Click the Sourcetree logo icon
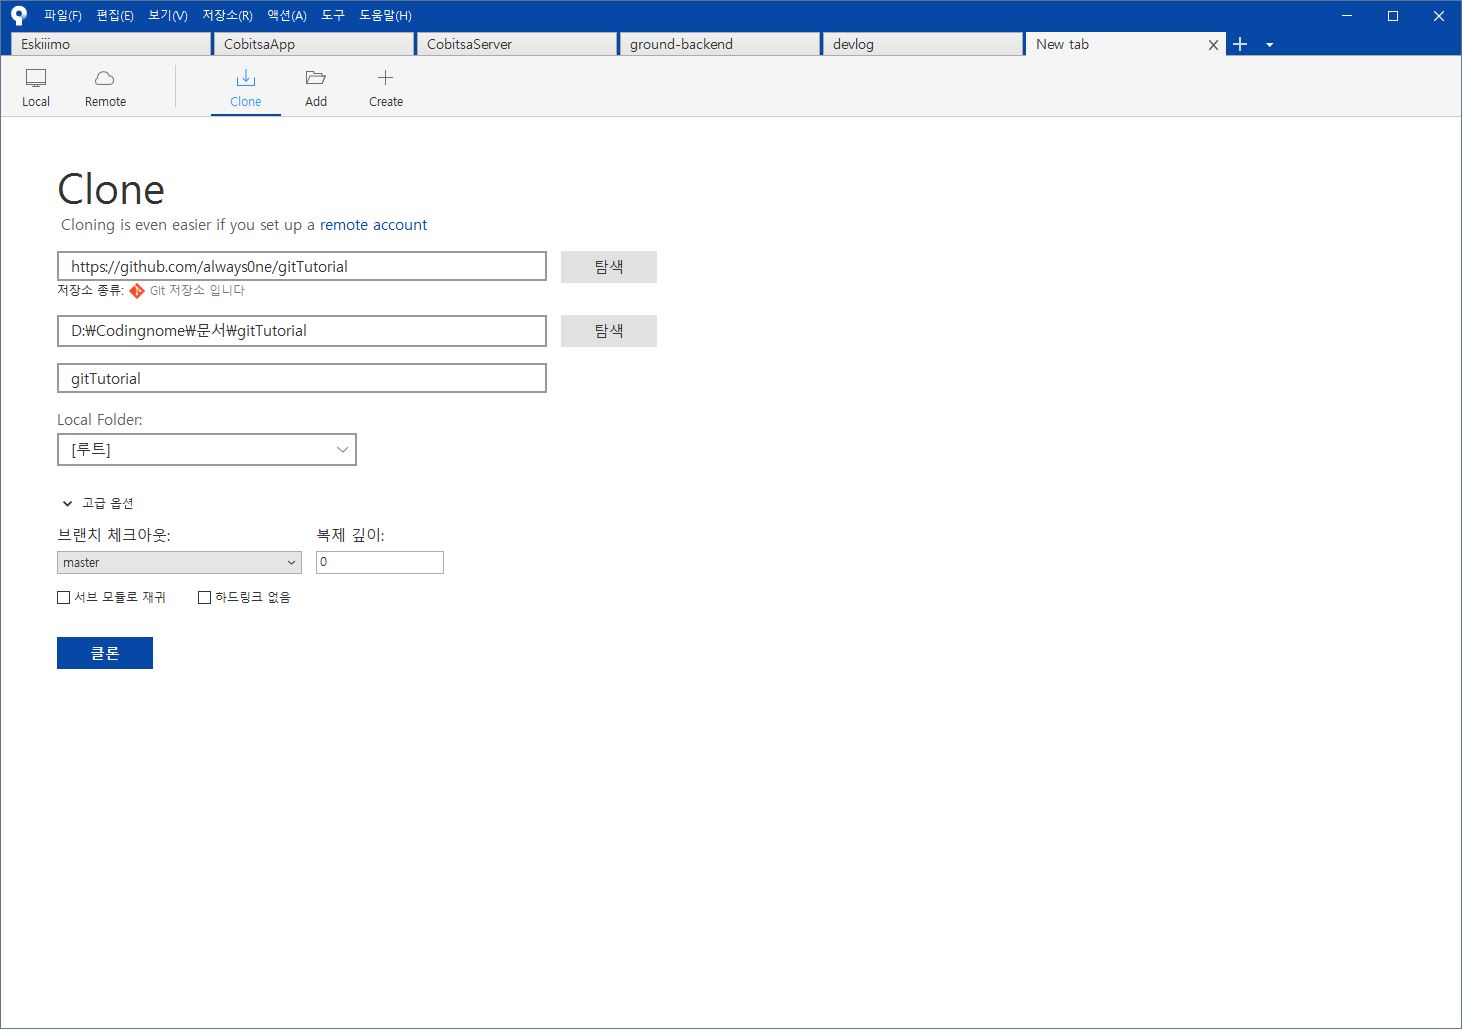The height and width of the screenshot is (1029, 1462). pos(18,15)
